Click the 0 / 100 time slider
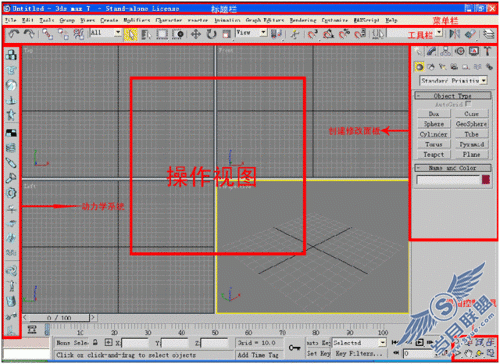 point(59,318)
